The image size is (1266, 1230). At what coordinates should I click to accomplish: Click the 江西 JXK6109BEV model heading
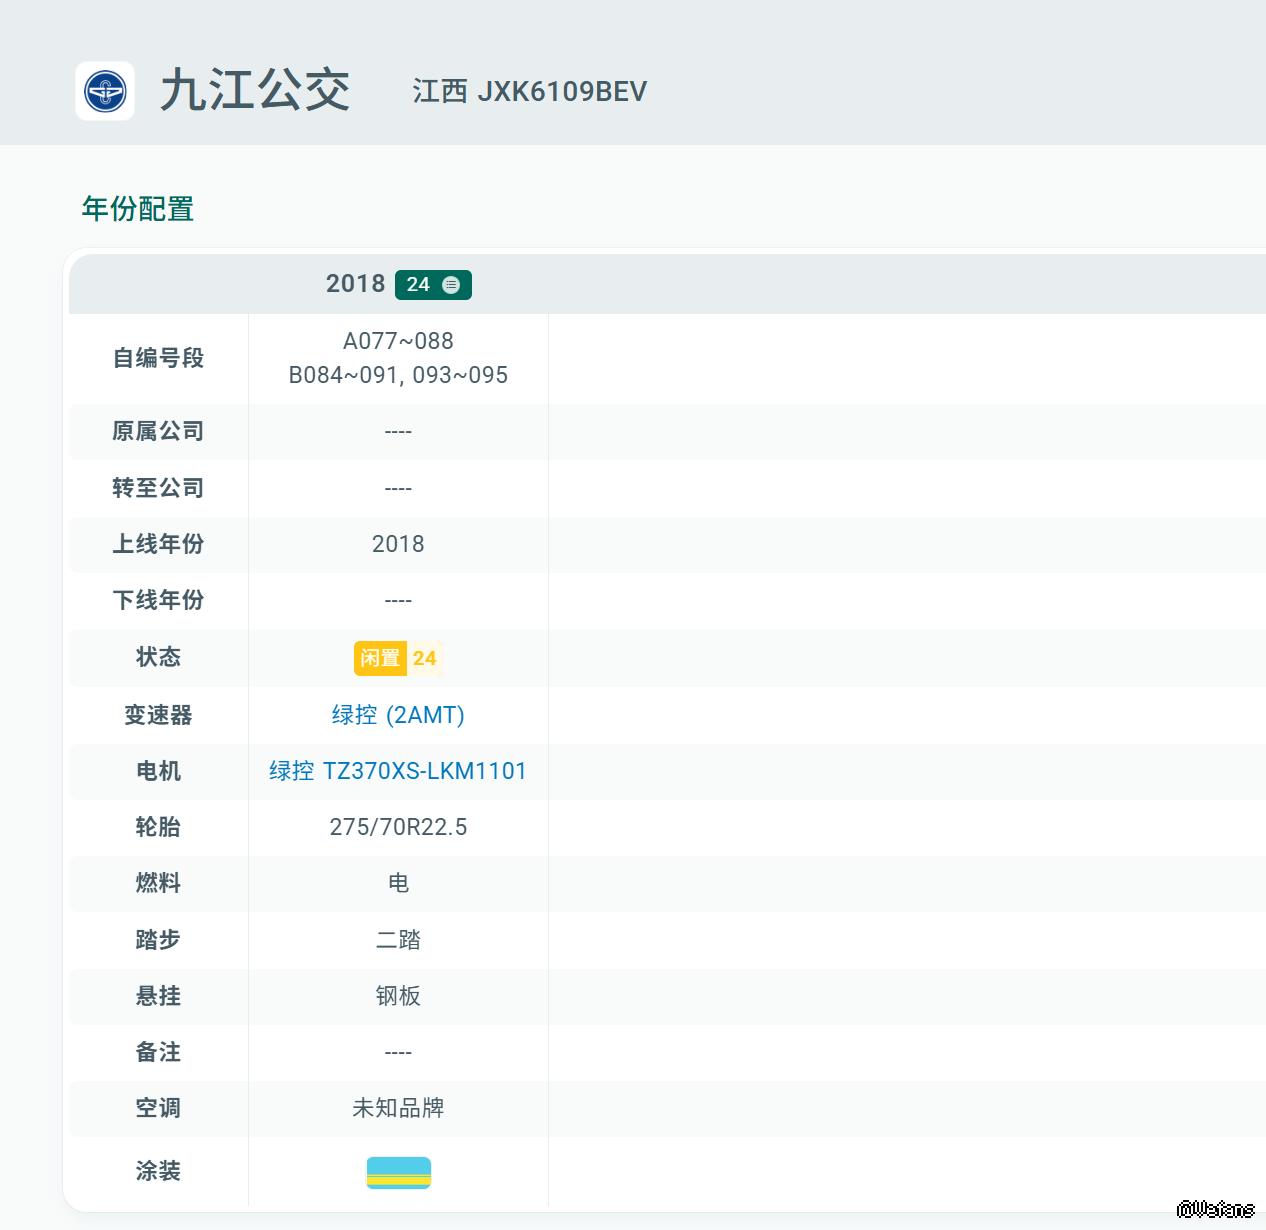point(530,91)
